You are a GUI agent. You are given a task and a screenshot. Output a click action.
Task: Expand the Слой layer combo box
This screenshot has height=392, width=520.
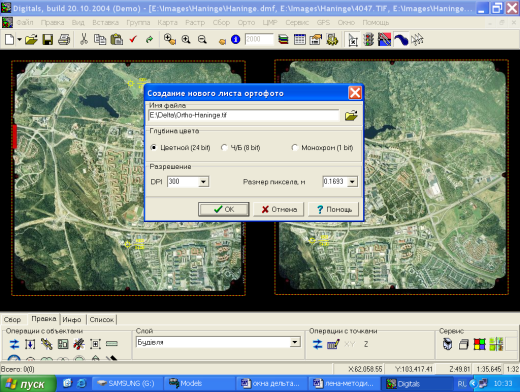(295, 342)
